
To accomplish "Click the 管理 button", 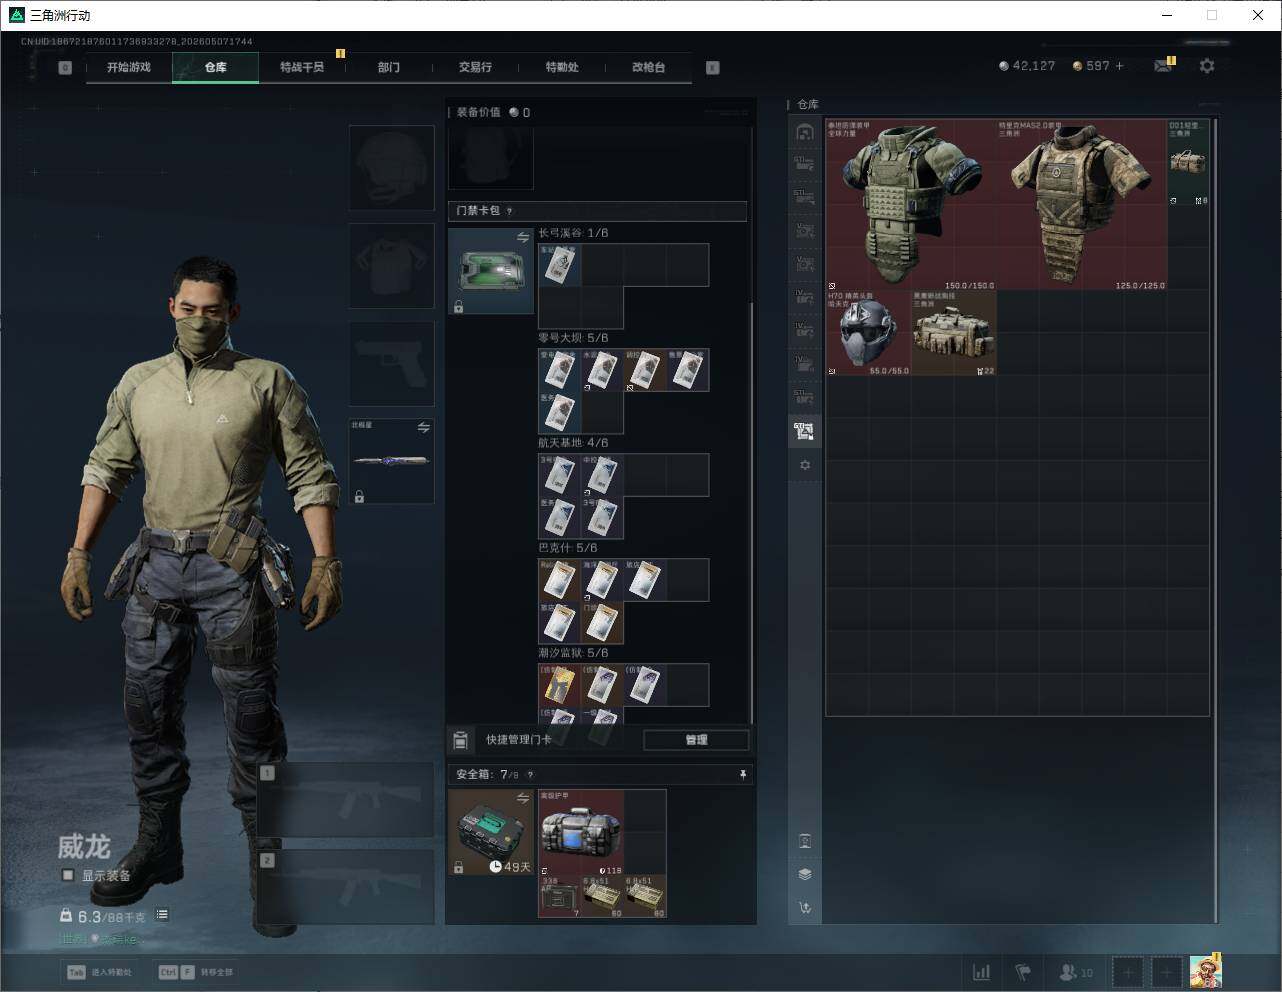I will [696, 740].
